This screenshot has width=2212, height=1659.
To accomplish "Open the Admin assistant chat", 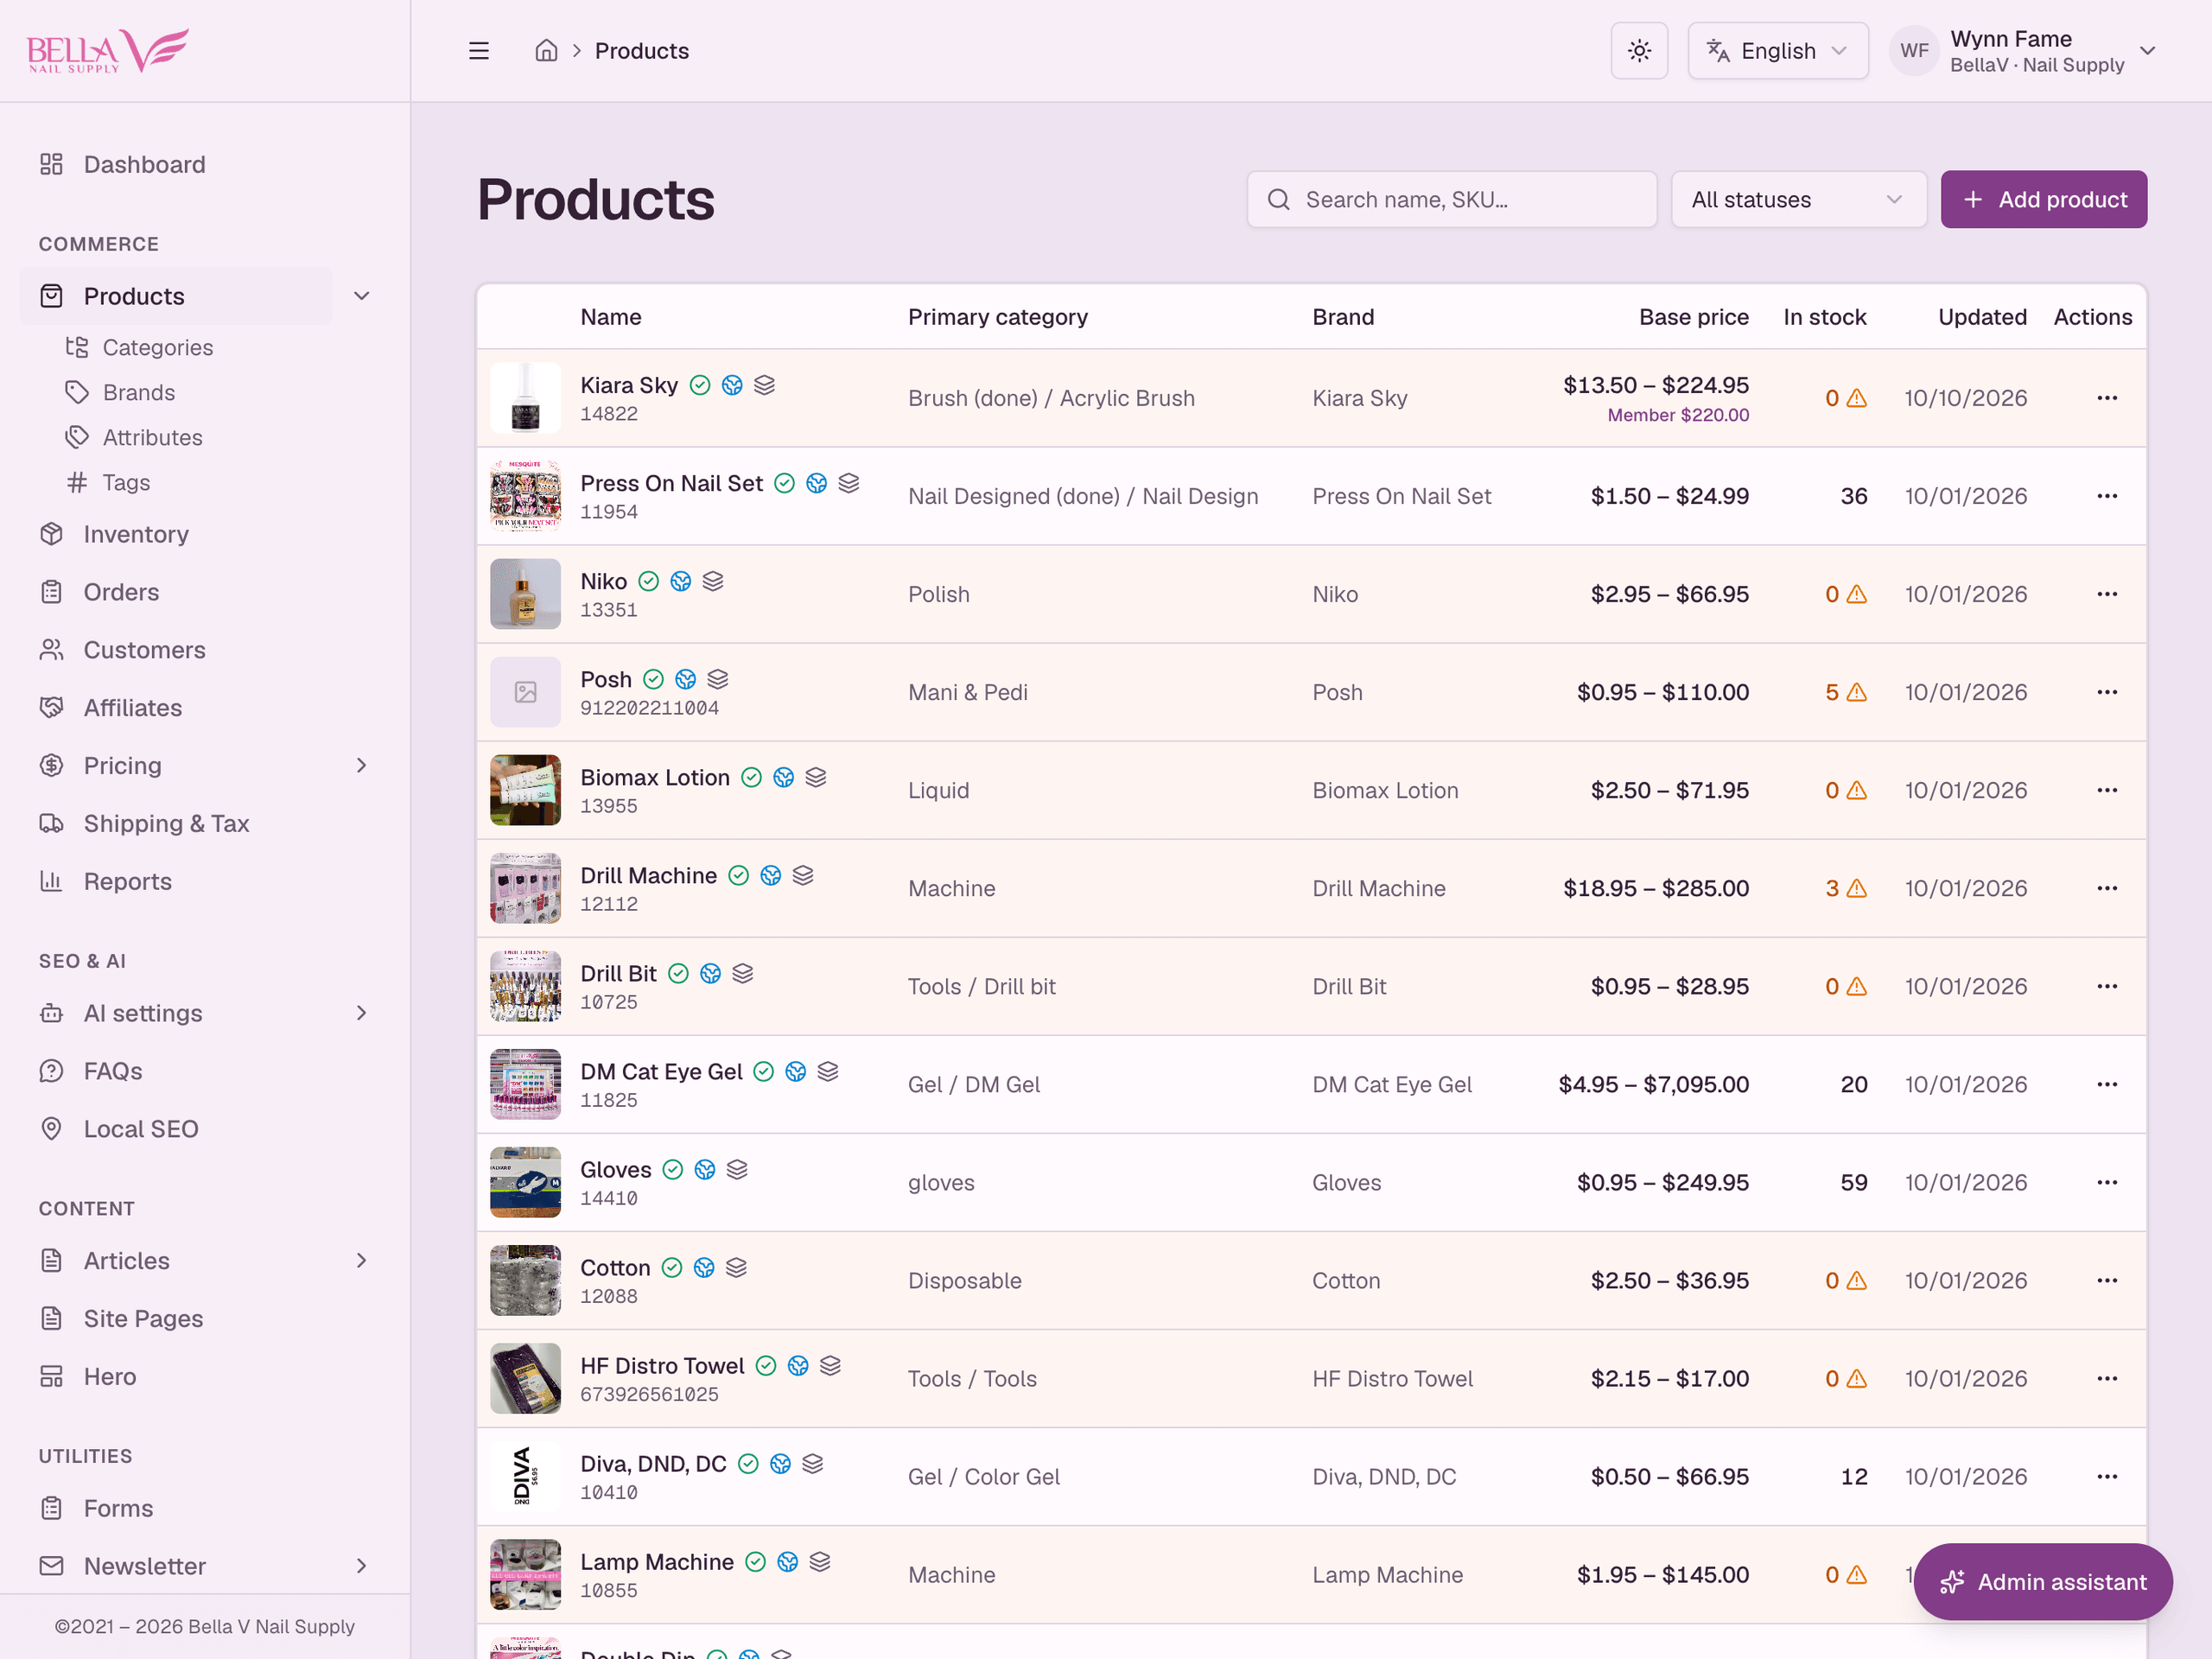I will tap(2042, 1582).
